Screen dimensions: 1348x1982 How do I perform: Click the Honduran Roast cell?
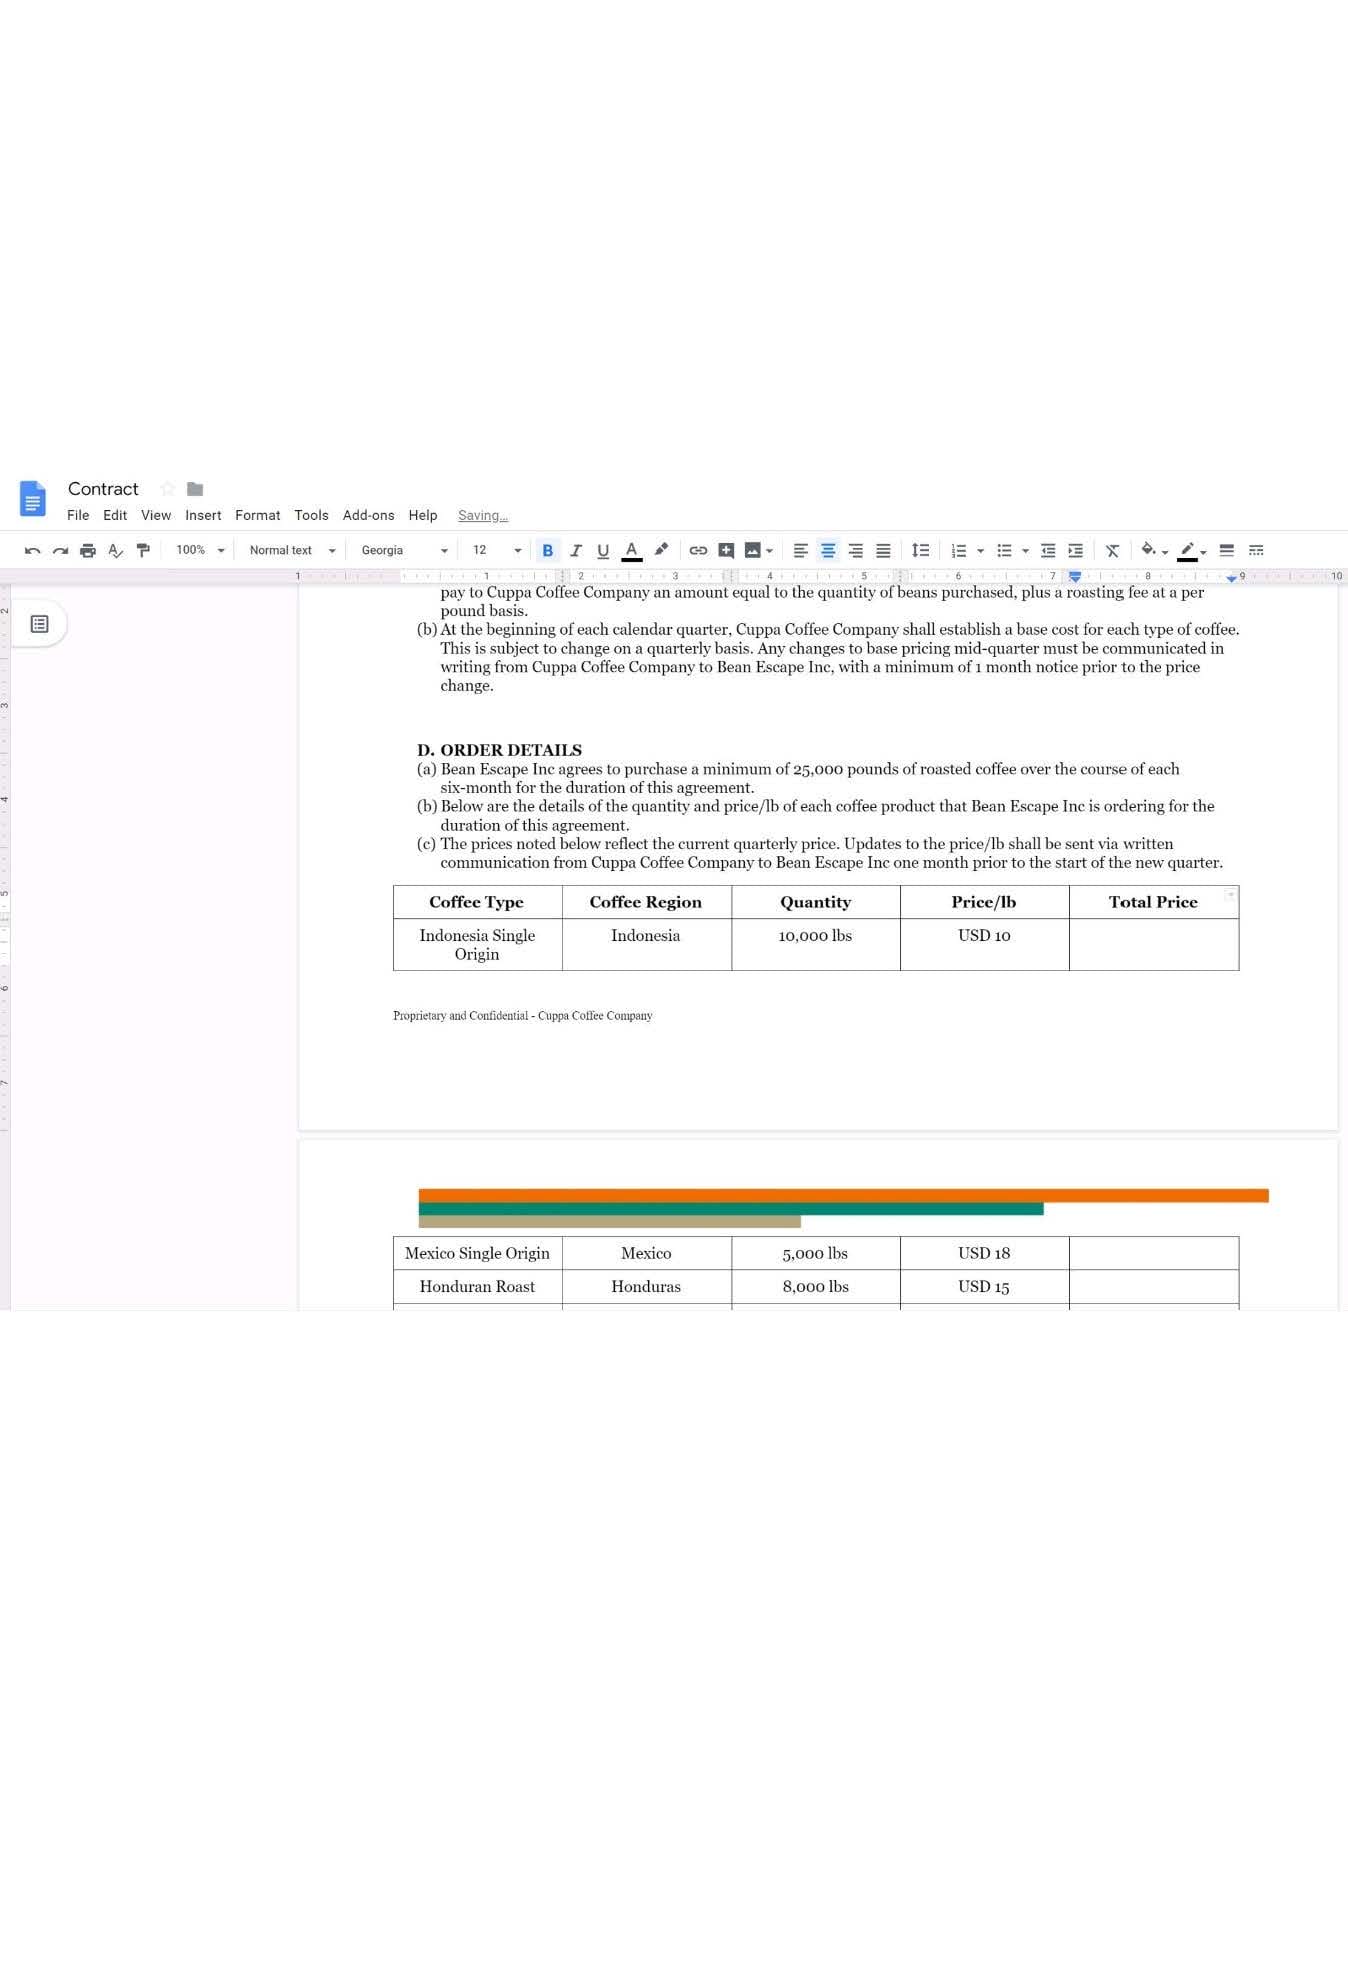coord(477,1288)
